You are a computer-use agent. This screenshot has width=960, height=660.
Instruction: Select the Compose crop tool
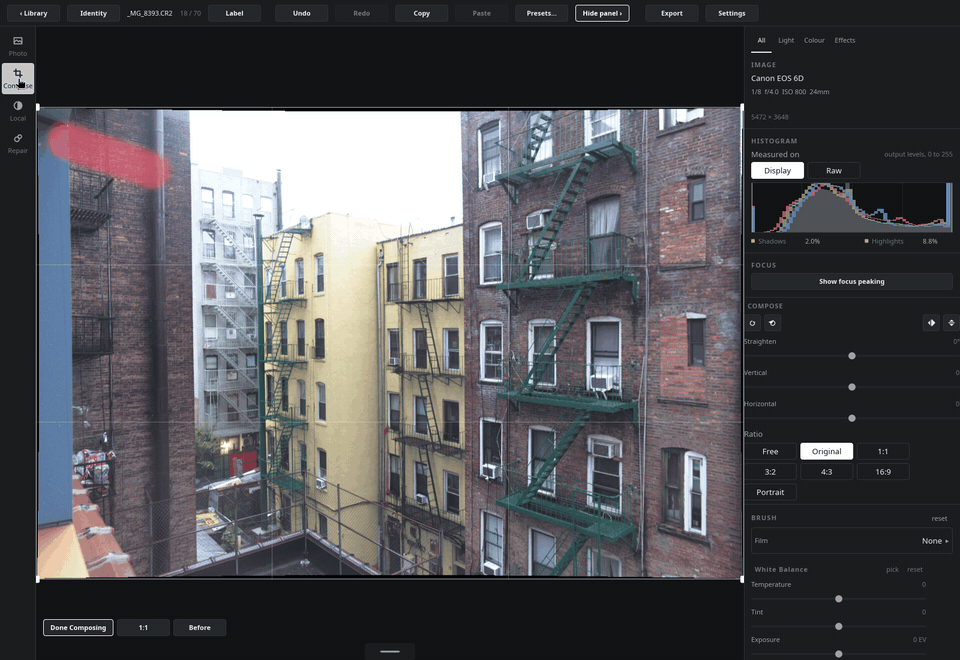(18, 78)
